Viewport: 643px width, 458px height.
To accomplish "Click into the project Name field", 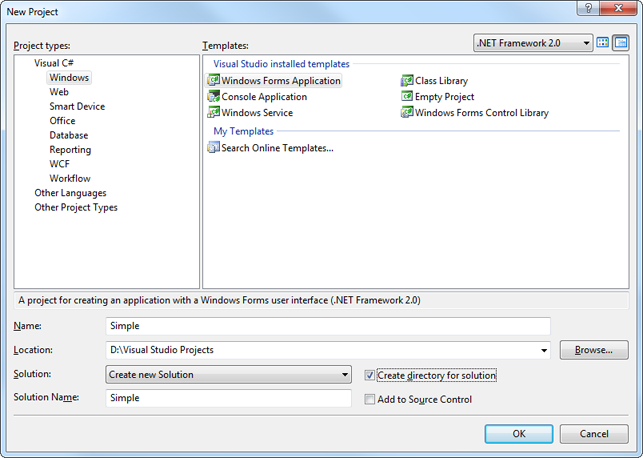I will click(x=327, y=326).
